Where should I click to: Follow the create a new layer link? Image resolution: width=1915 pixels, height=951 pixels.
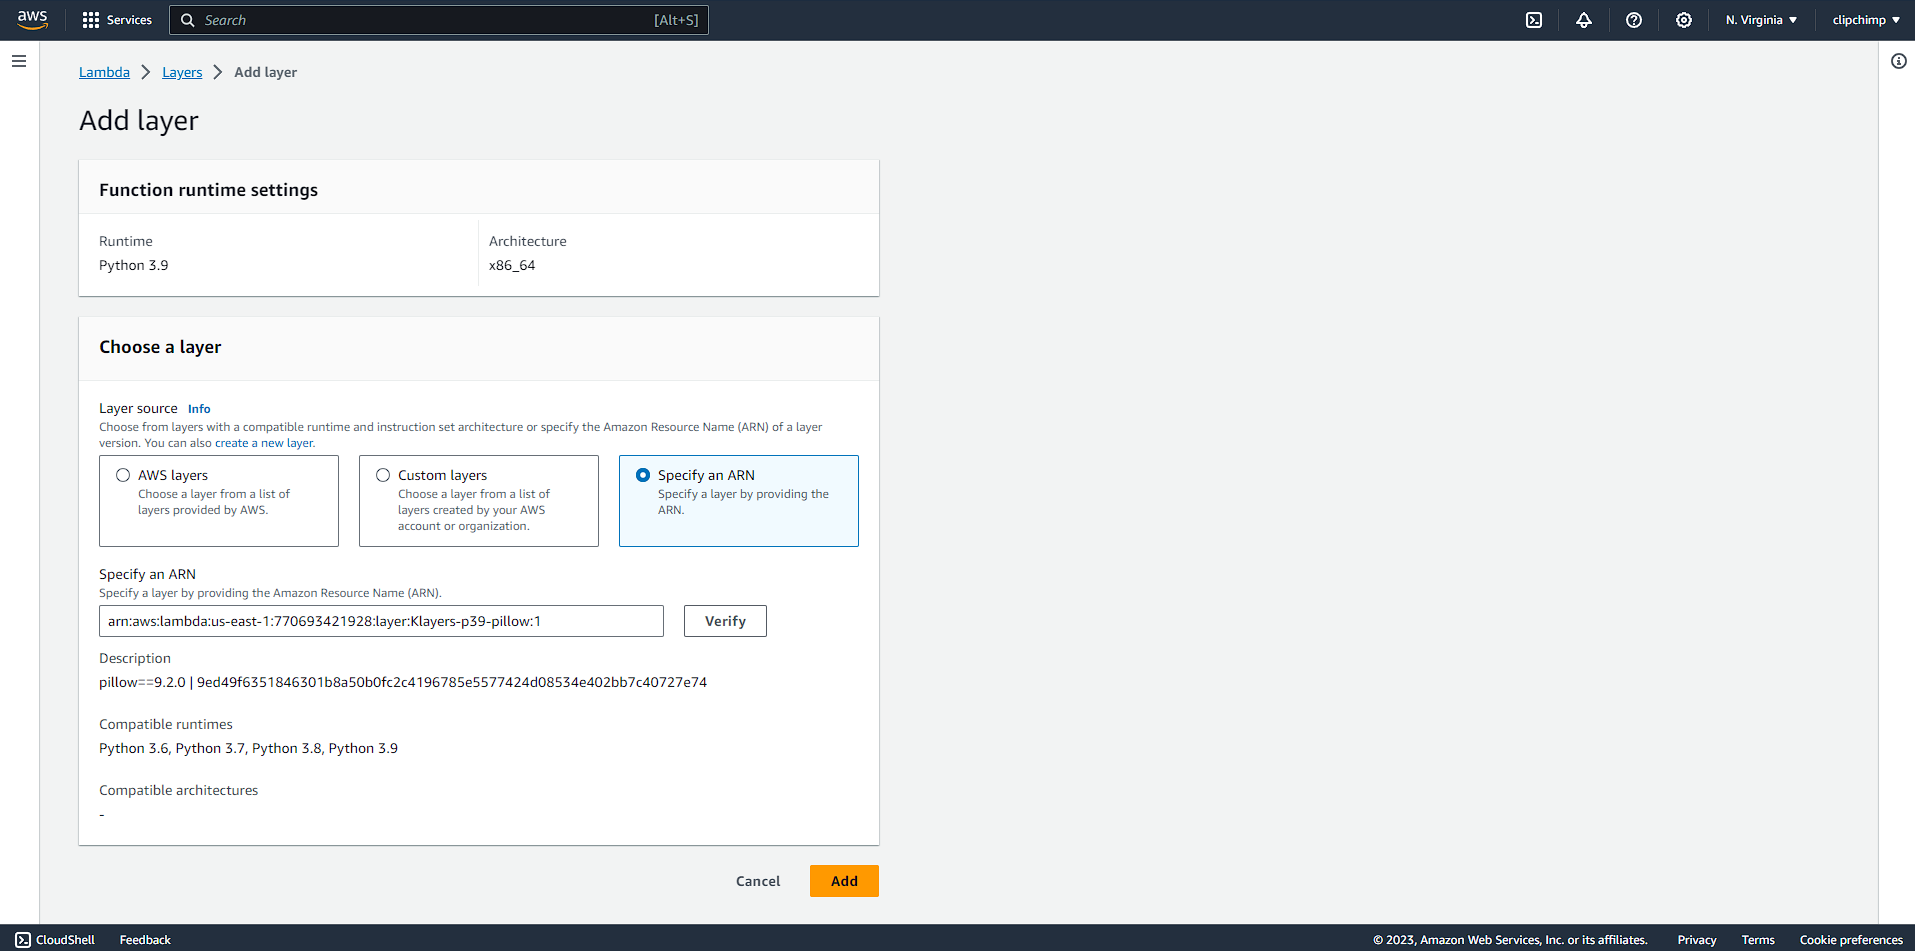click(x=264, y=443)
